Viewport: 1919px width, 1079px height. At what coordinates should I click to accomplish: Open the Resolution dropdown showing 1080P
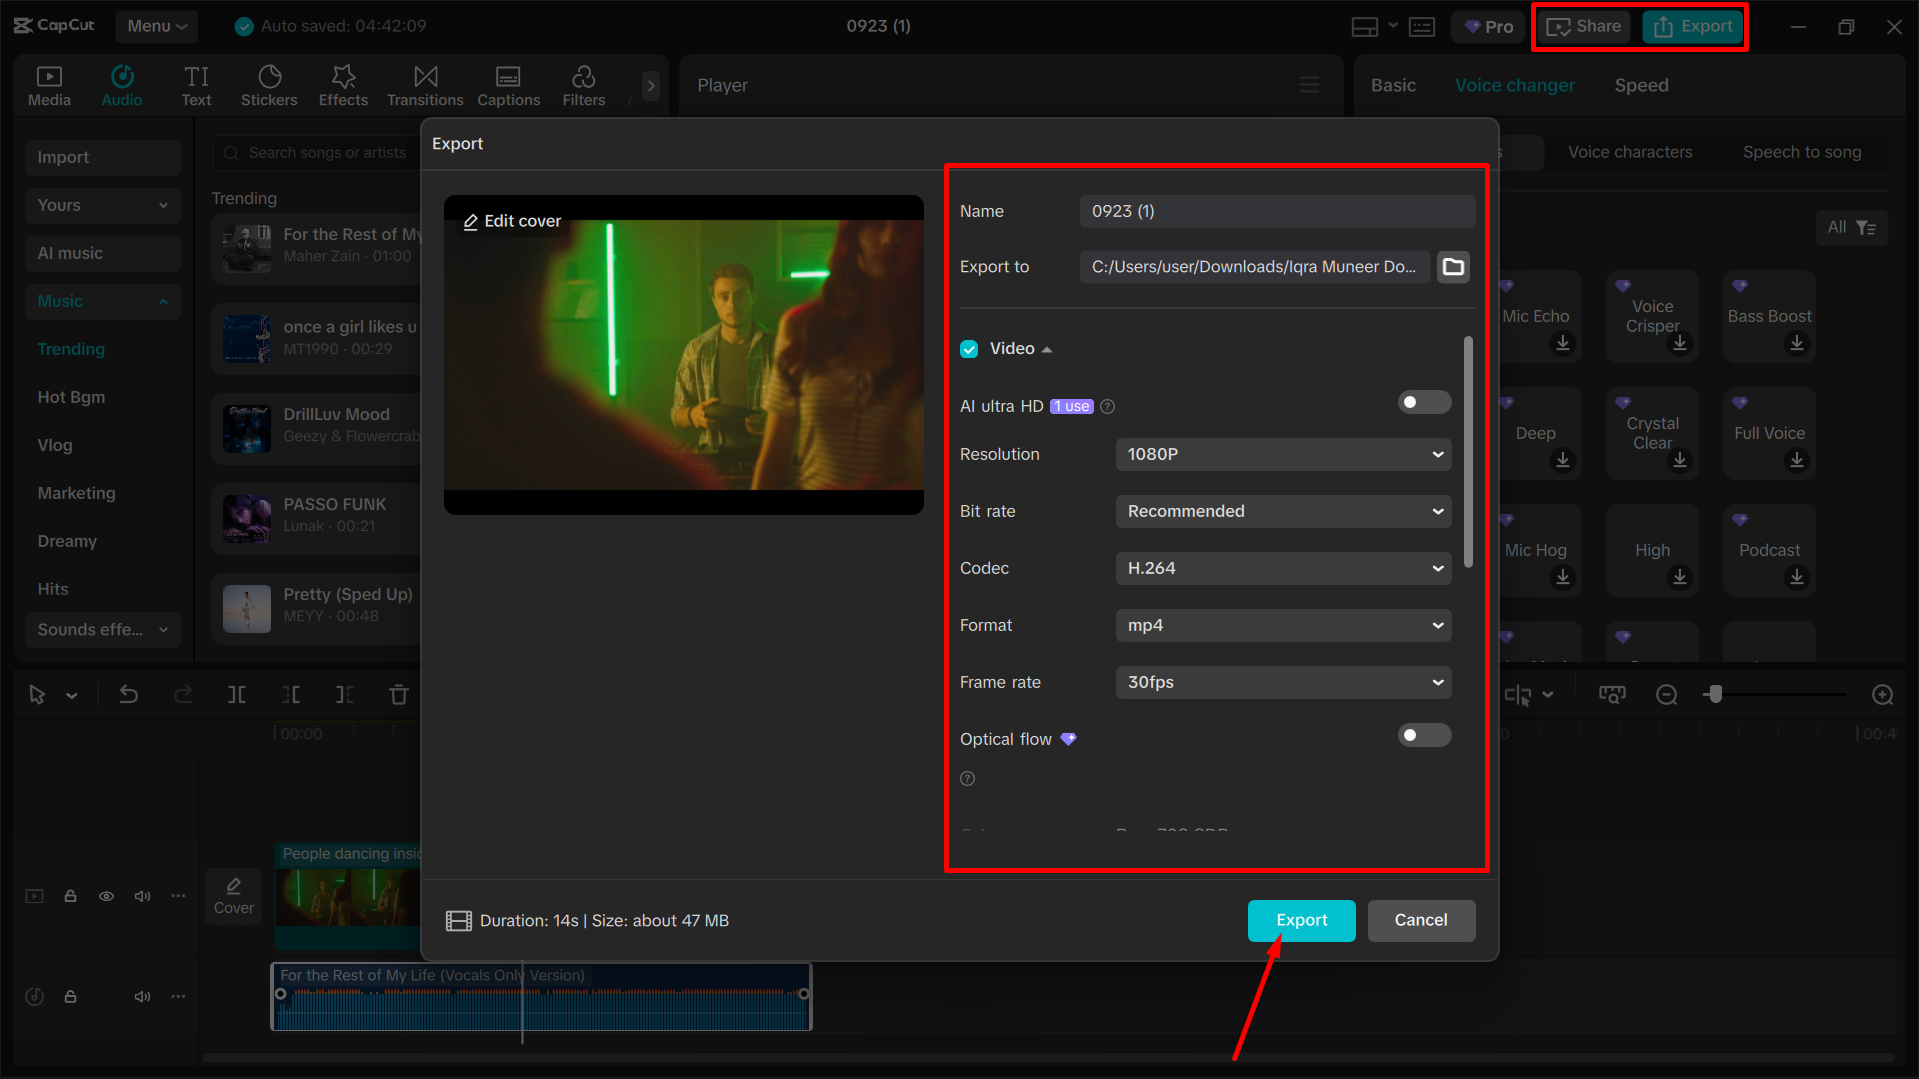point(1283,454)
